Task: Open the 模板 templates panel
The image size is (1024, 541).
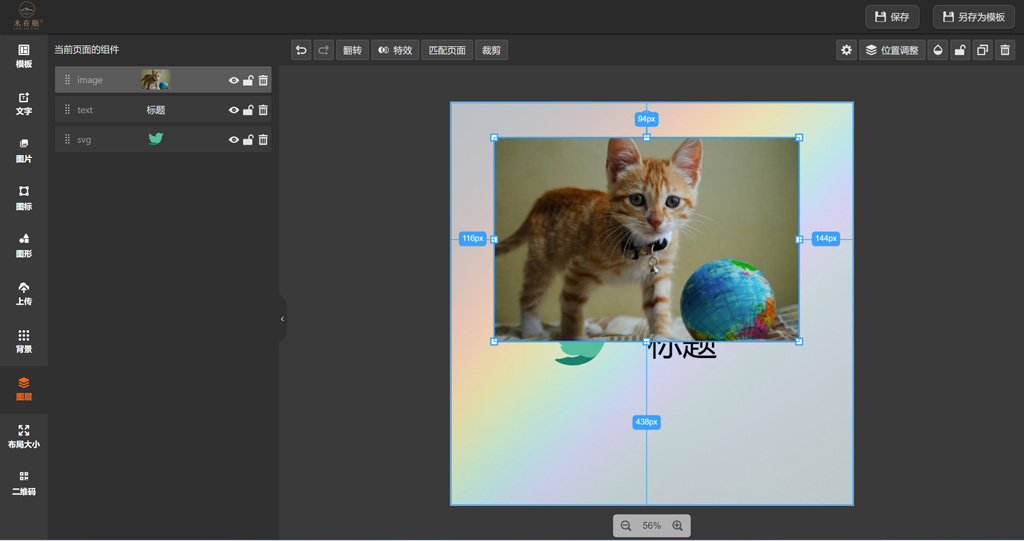Action: (24, 56)
